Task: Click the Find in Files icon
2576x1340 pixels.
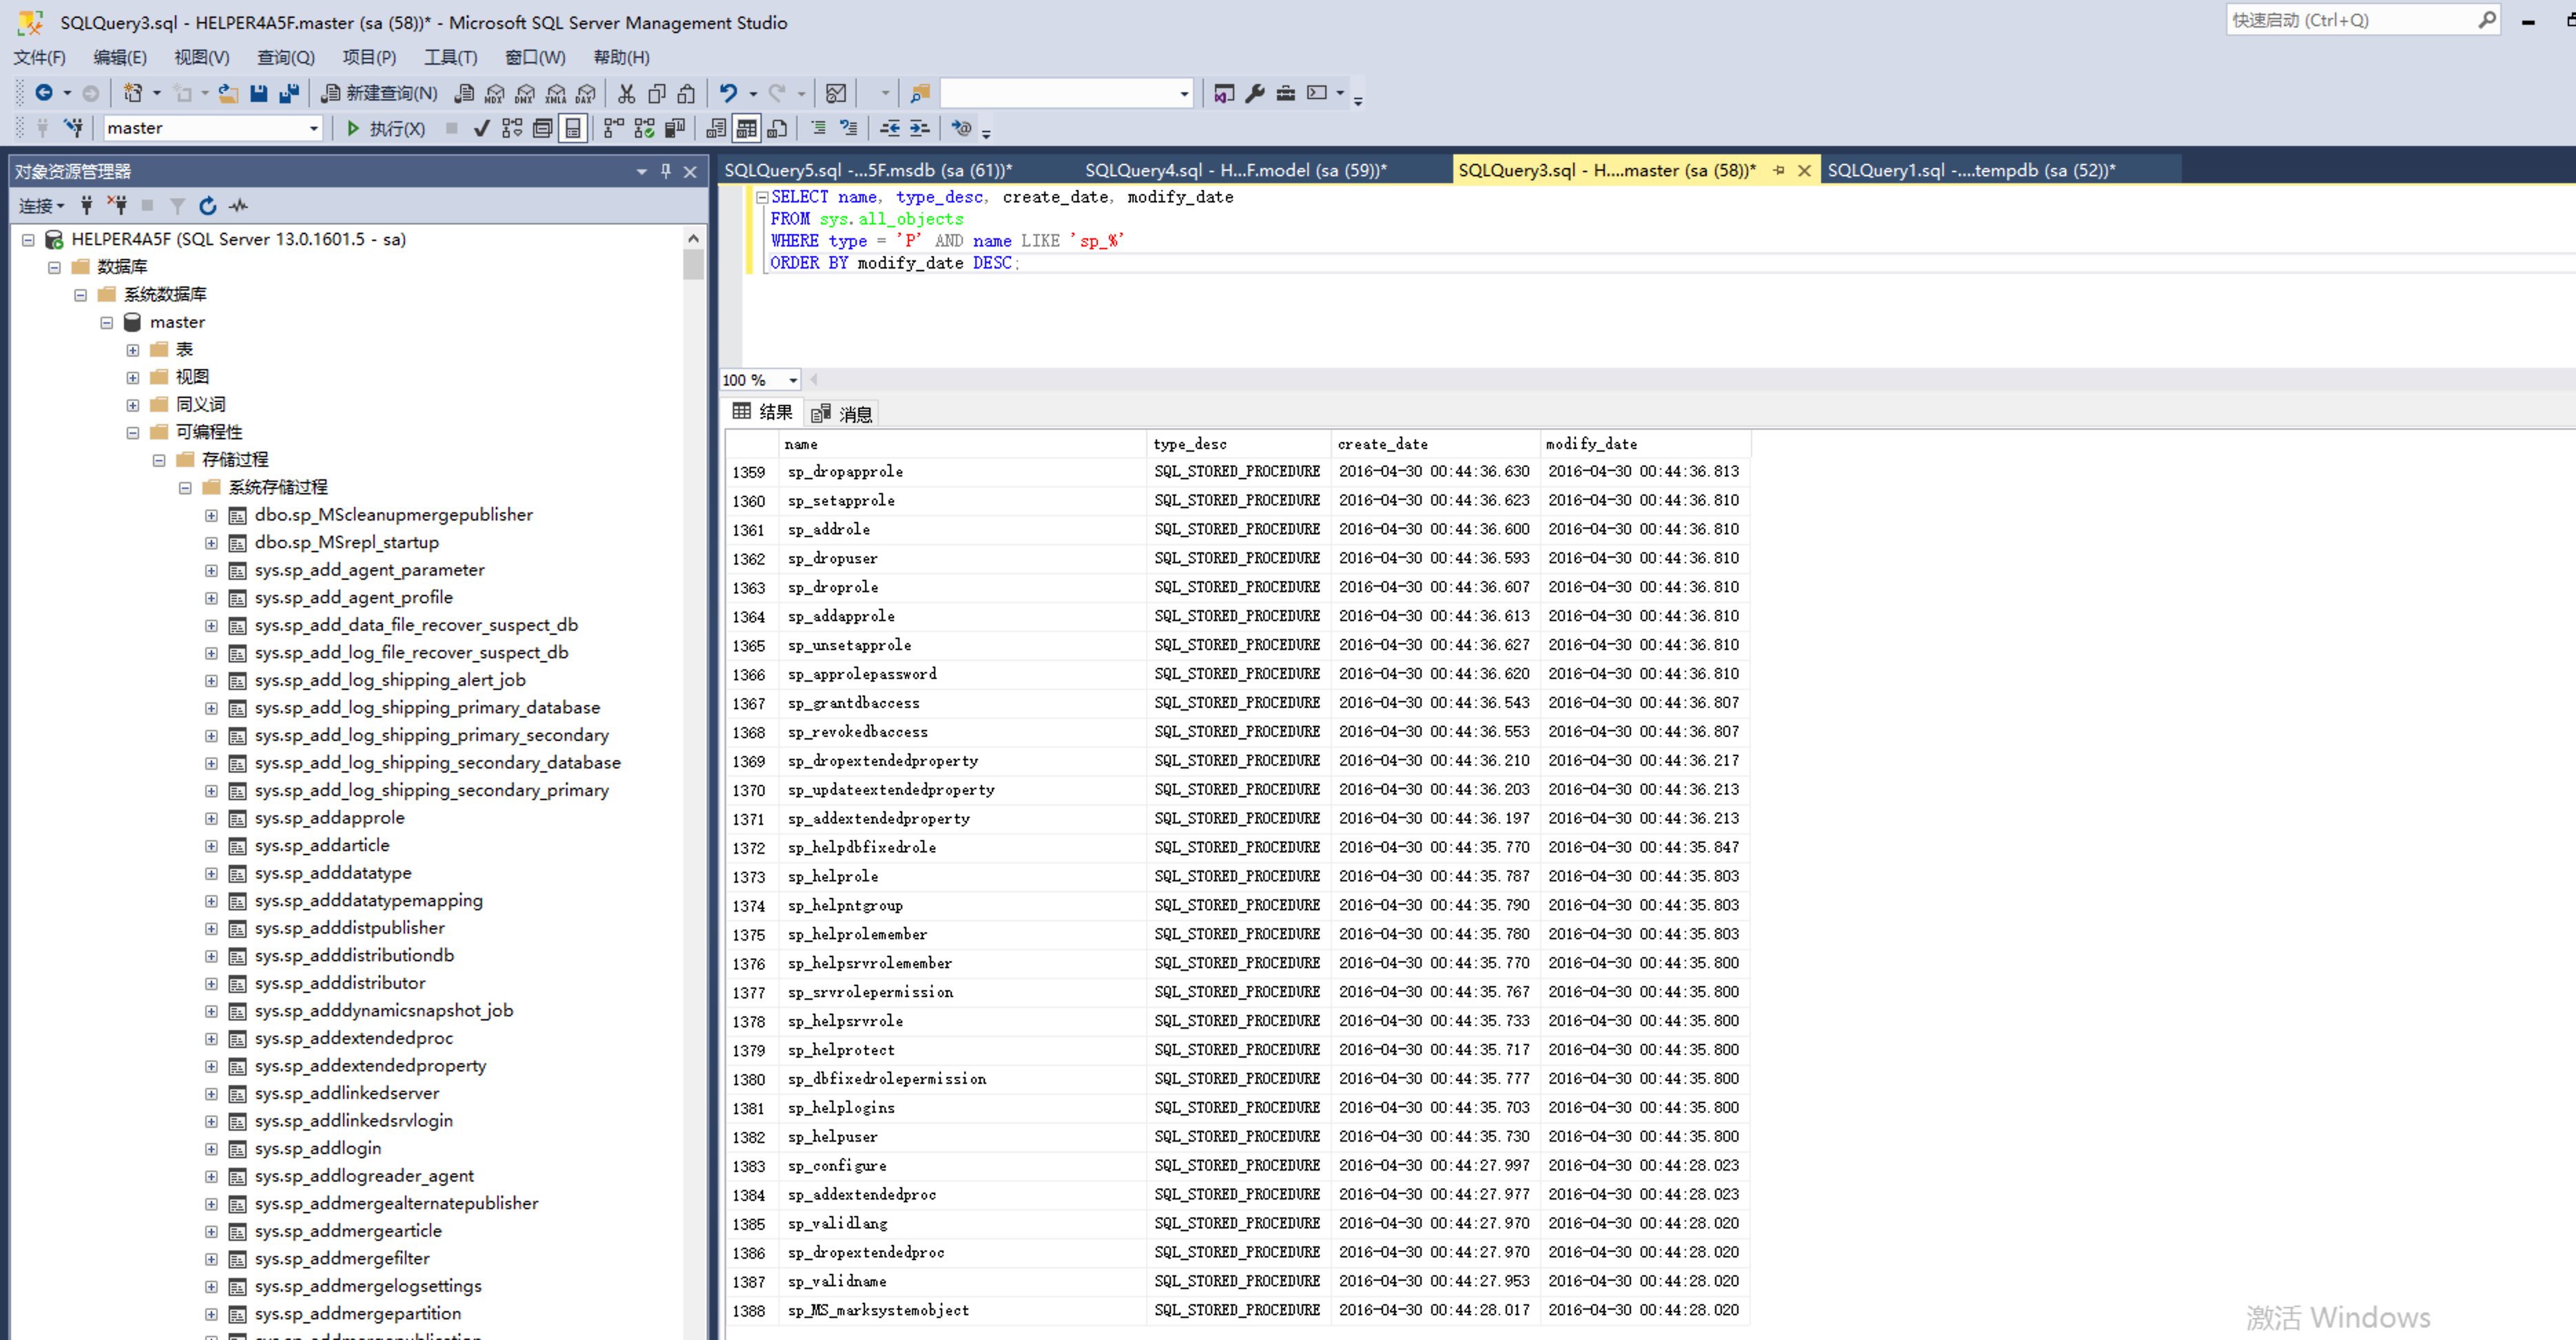Action: tap(920, 93)
